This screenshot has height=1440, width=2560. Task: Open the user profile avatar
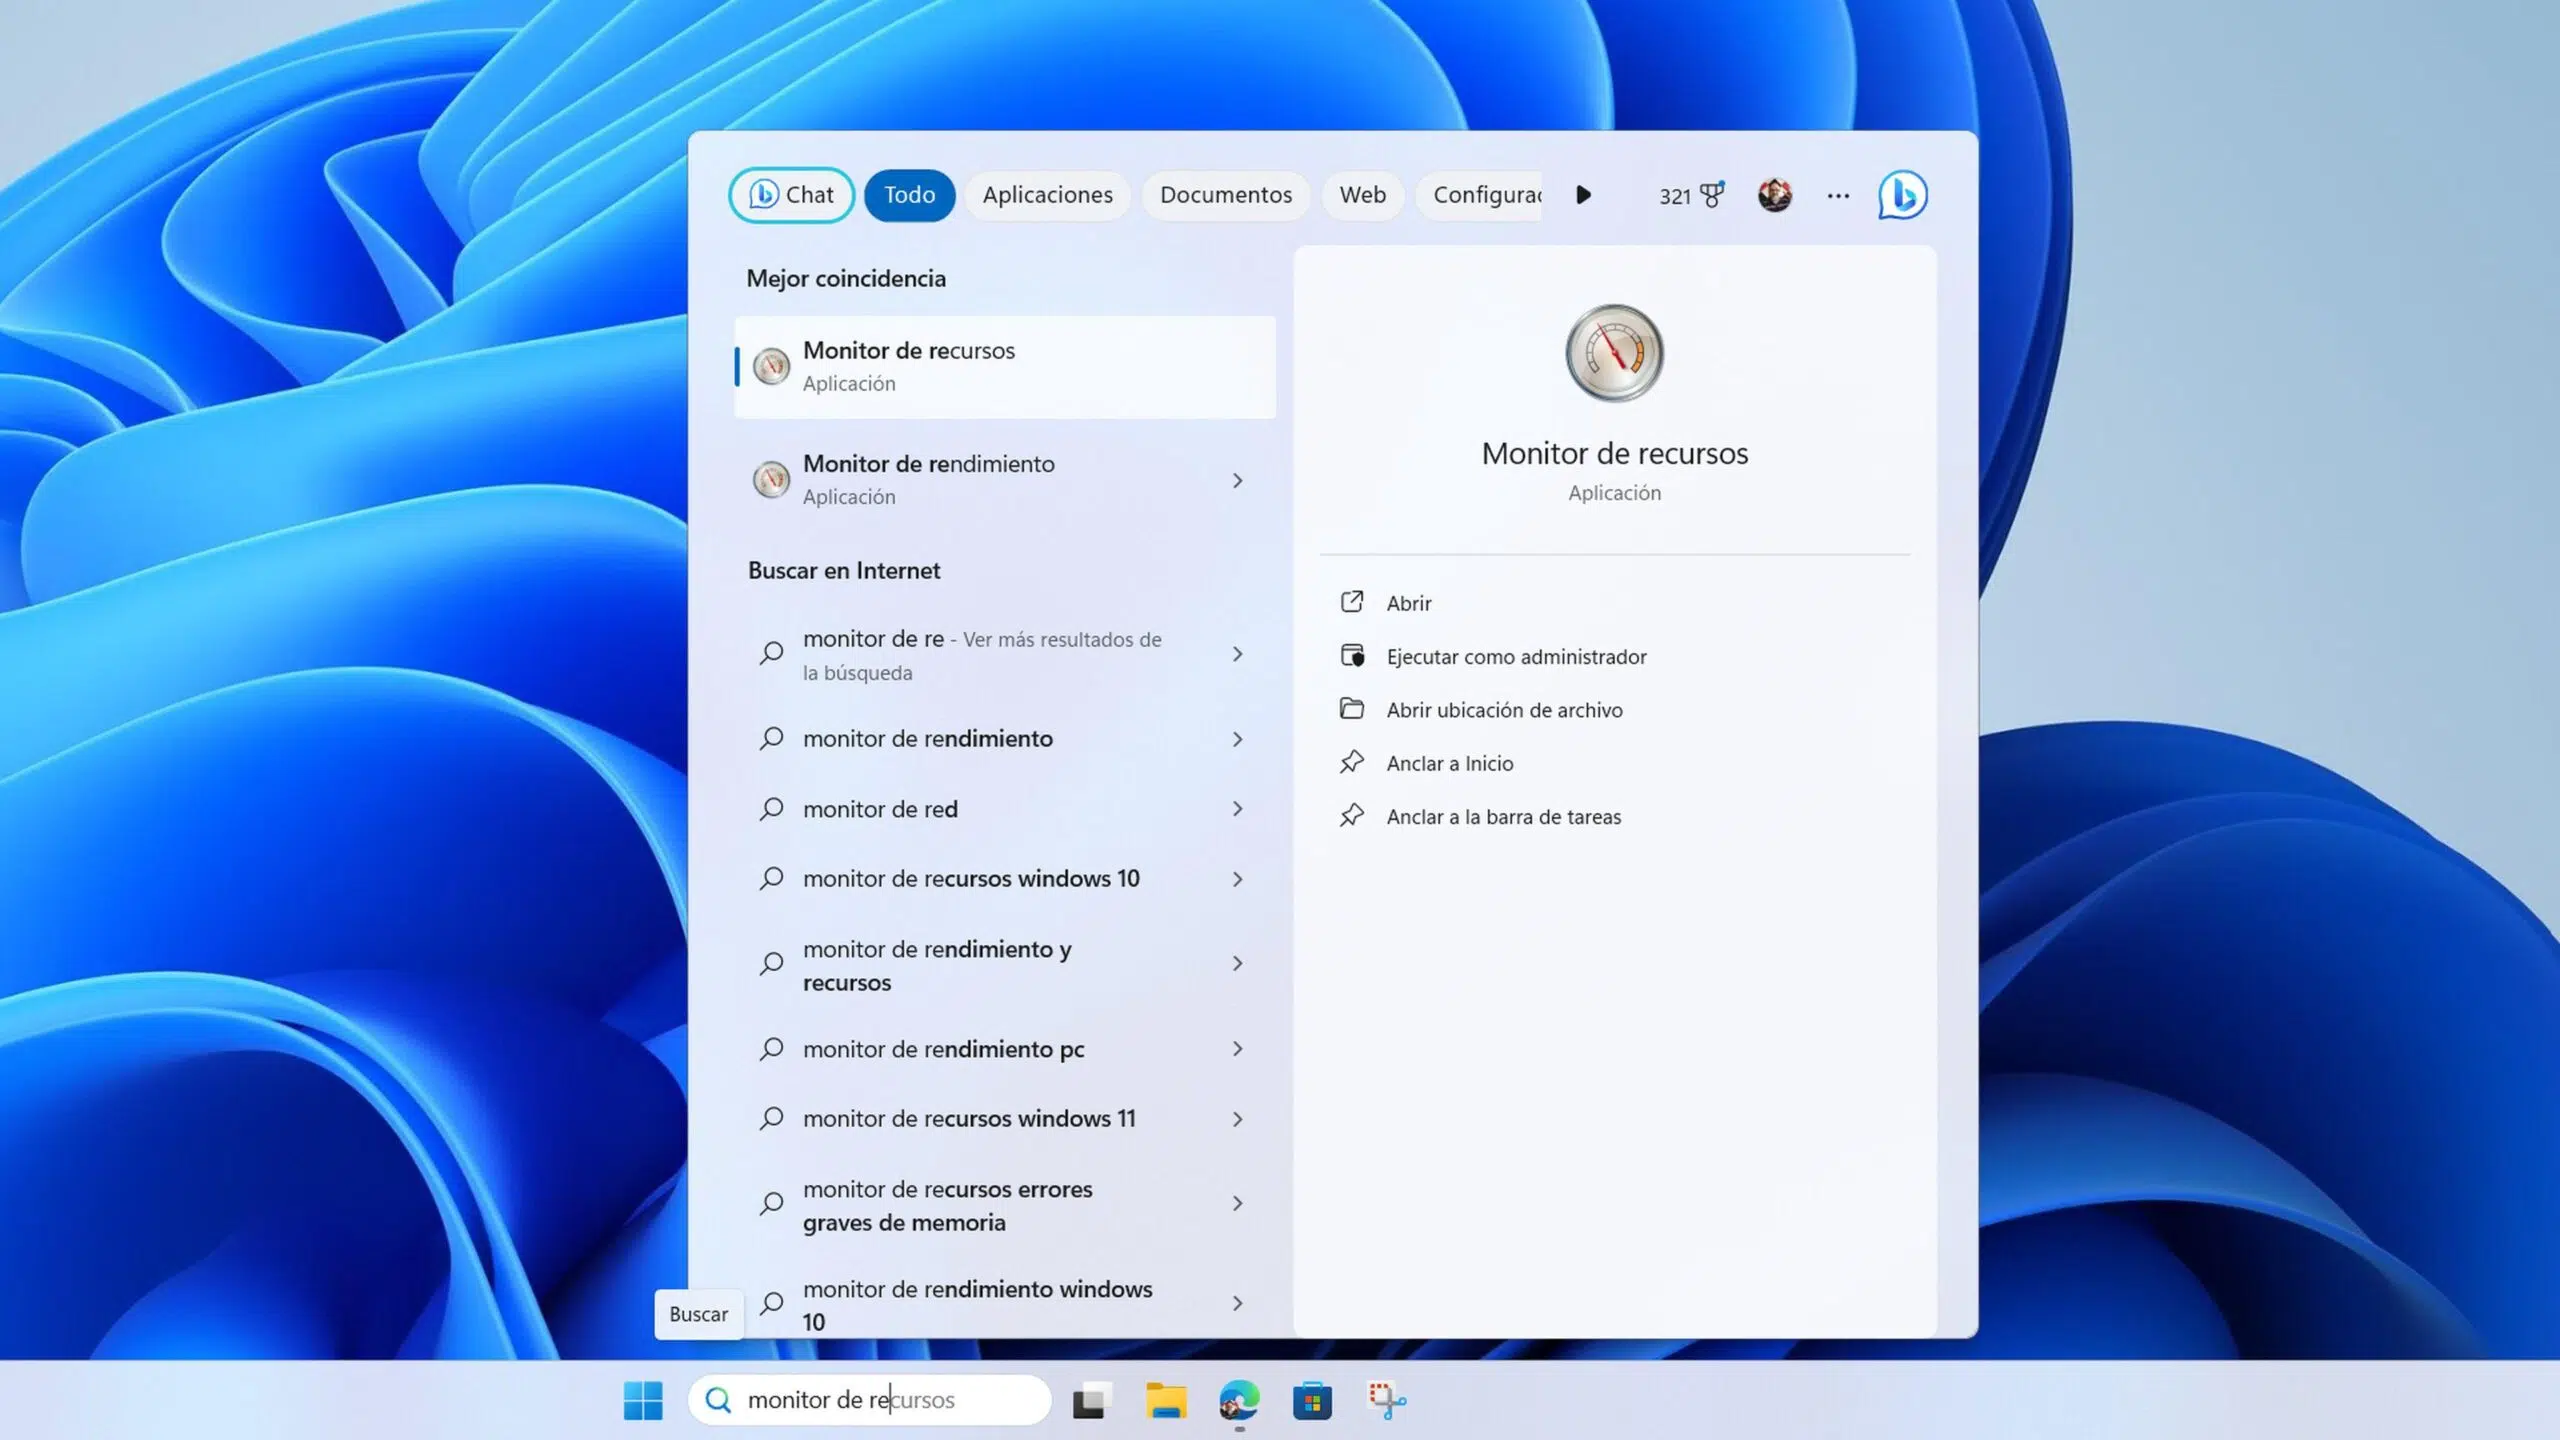[1774, 195]
